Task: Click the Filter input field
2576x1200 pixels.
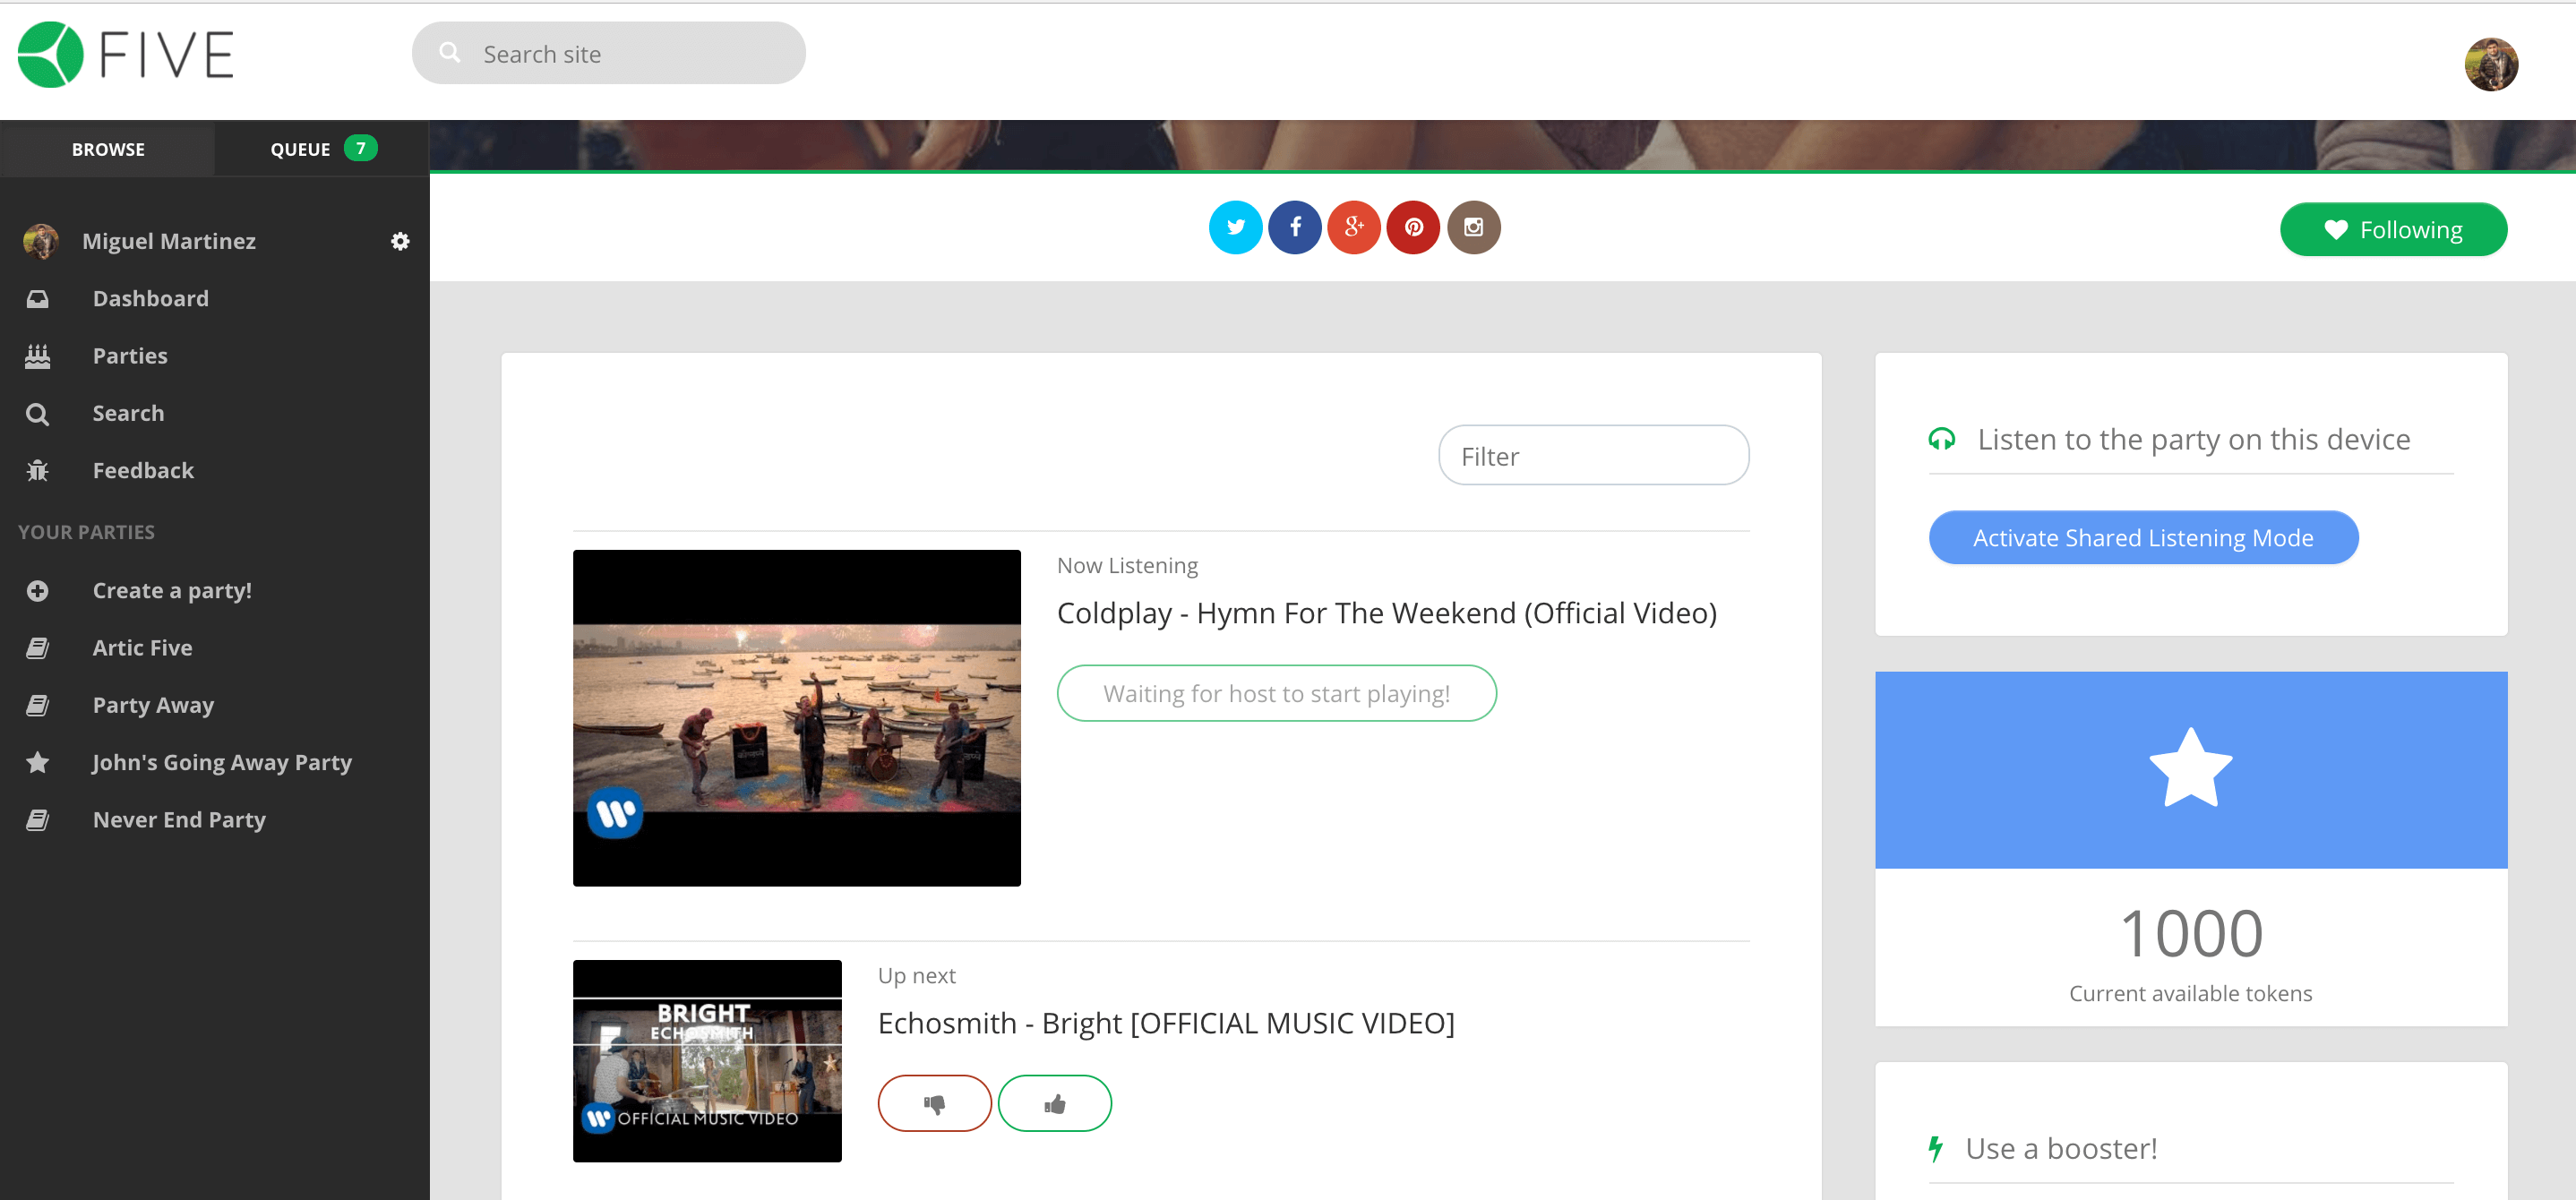Action: [1592, 456]
